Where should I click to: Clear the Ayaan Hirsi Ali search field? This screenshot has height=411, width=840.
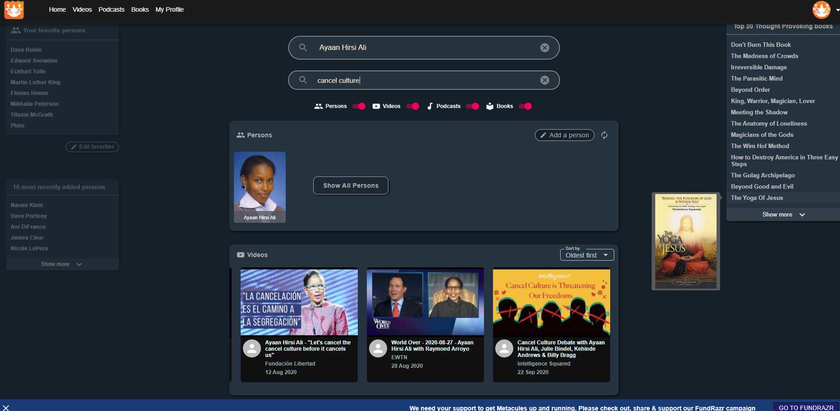click(x=544, y=48)
